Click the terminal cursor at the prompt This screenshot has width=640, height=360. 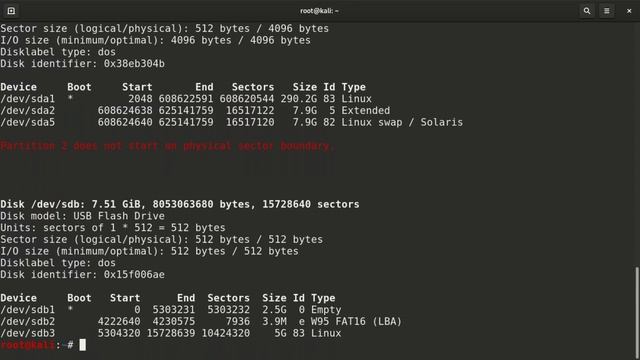pos(82,345)
